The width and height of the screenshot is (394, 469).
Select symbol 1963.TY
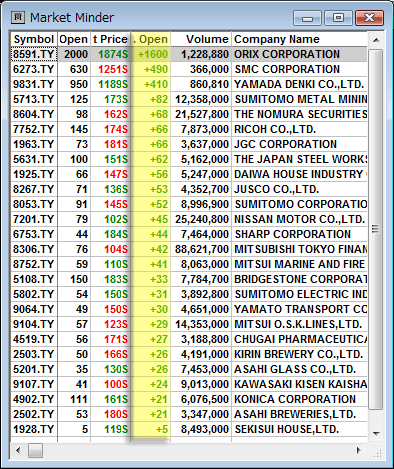tap(34, 144)
